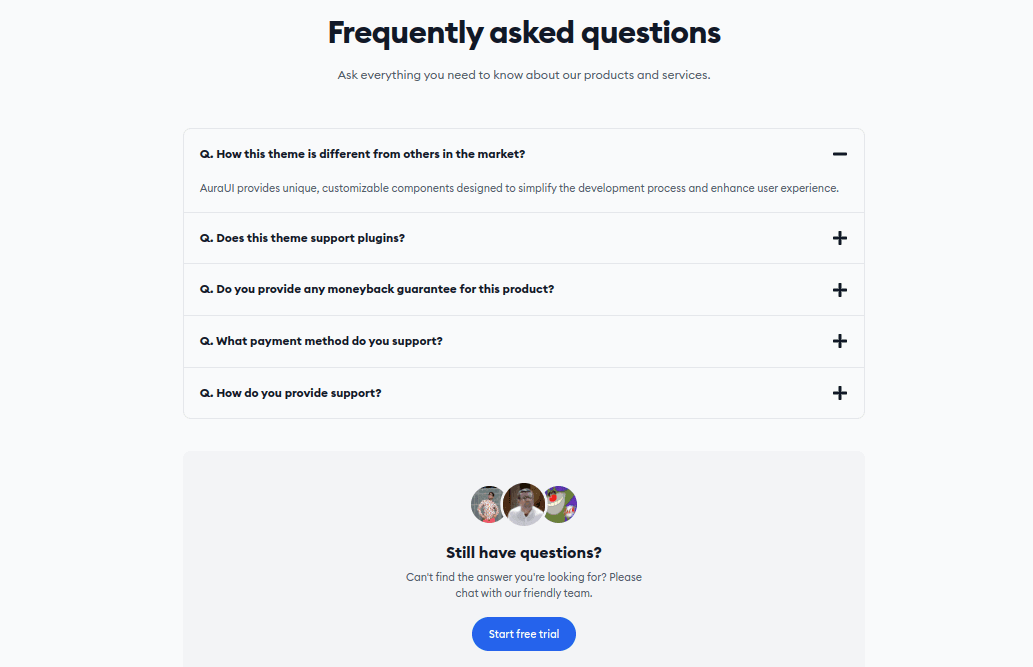Click "chat with our friendly team" text
The image size is (1033, 667).
524,593
